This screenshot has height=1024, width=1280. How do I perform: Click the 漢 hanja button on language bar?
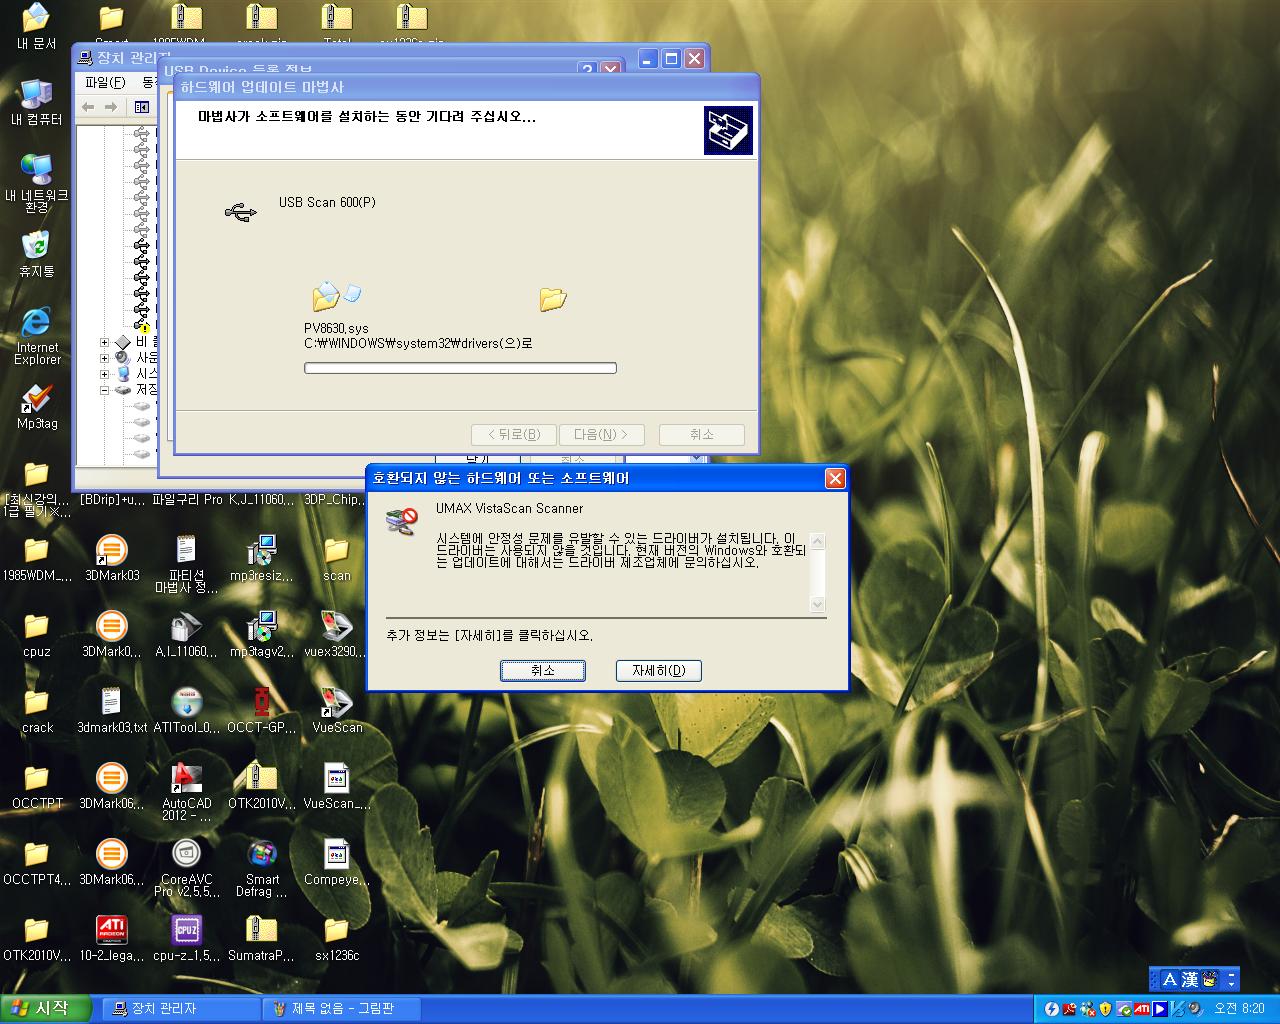tap(1189, 979)
